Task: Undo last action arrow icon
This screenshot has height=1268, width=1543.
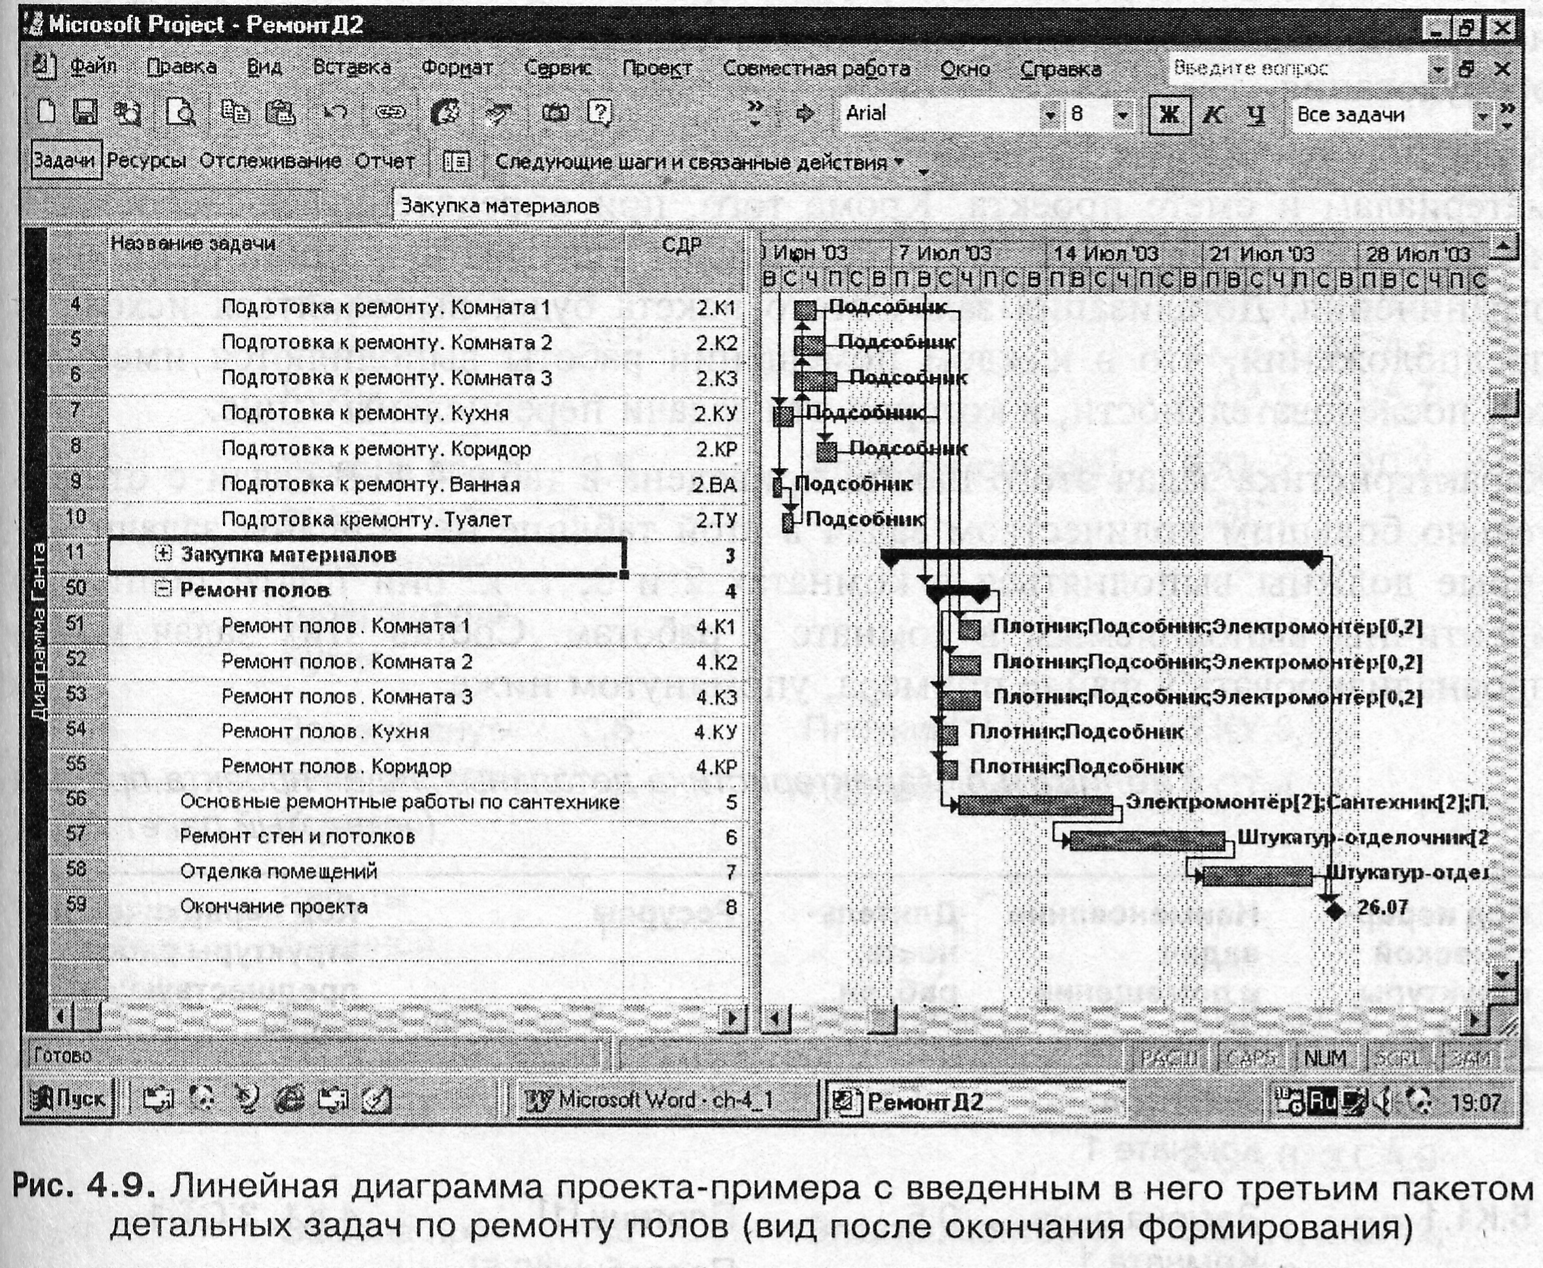Action: click(x=334, y=113)
